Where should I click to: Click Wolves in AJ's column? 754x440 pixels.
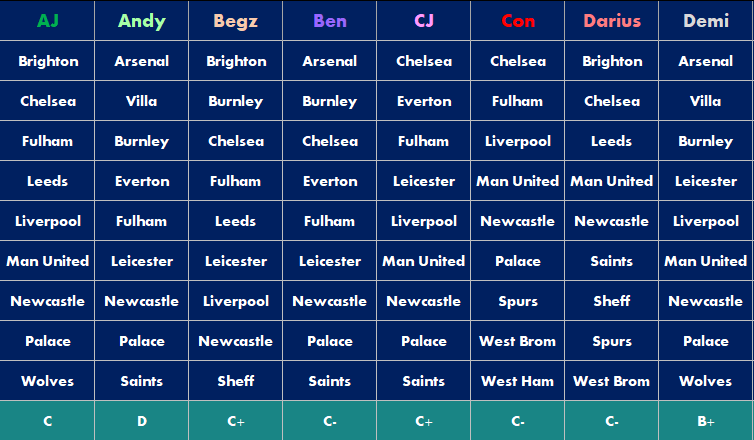pyautogui.click(x=47, y=381)
